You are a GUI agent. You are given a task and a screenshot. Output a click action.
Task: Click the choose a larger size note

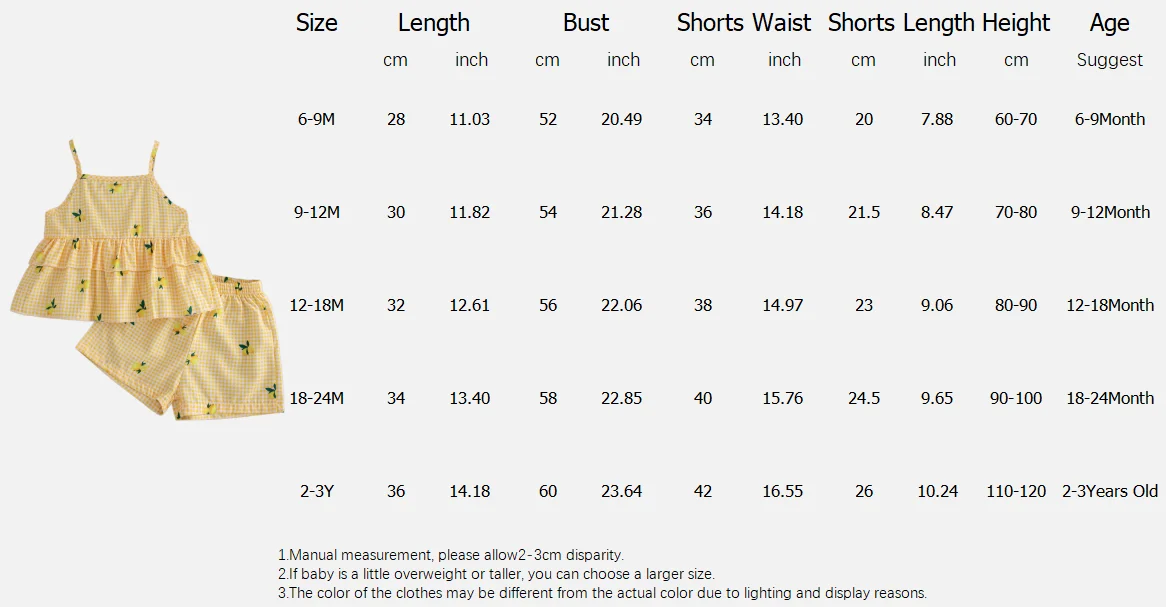point(496,574)
